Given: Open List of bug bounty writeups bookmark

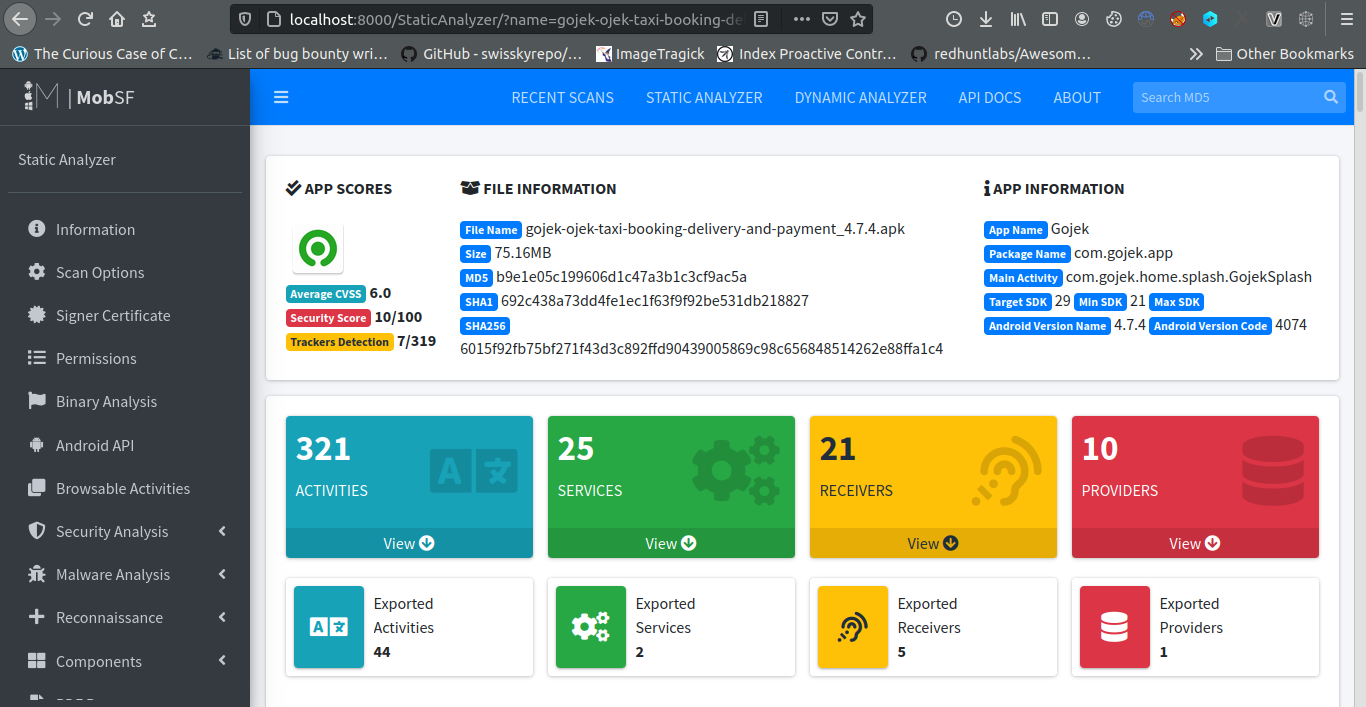Looking at the screenshot, I should coord(297,54).
